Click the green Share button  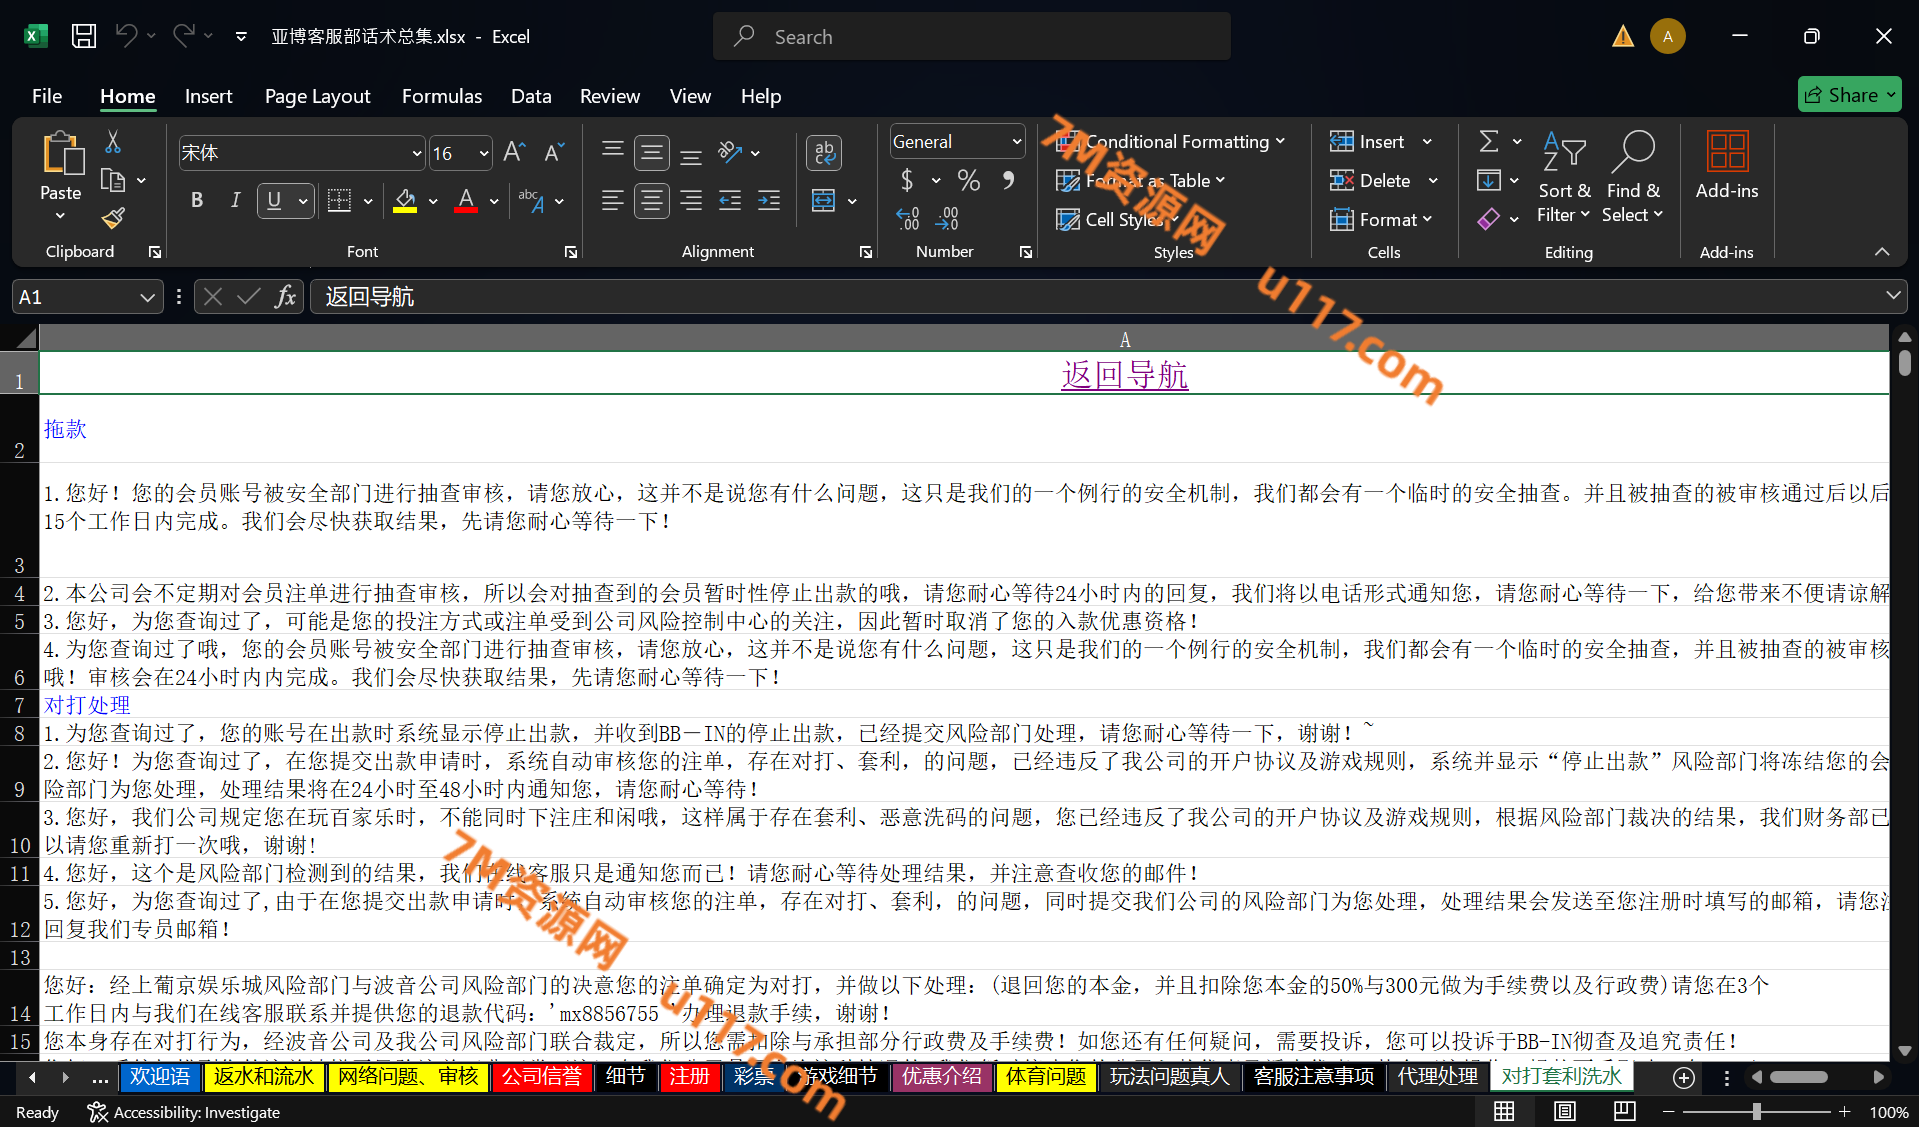pos(1848,95)
